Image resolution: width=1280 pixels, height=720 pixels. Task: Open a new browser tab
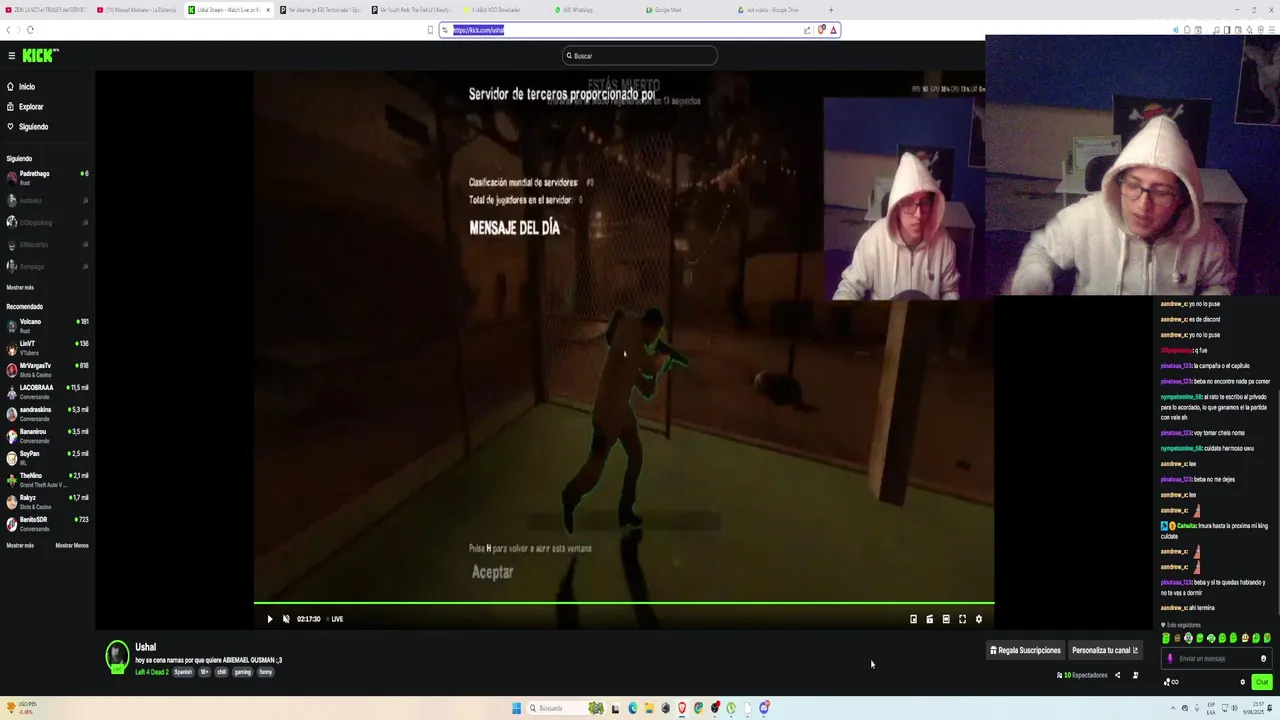click(x=831, y=10)
